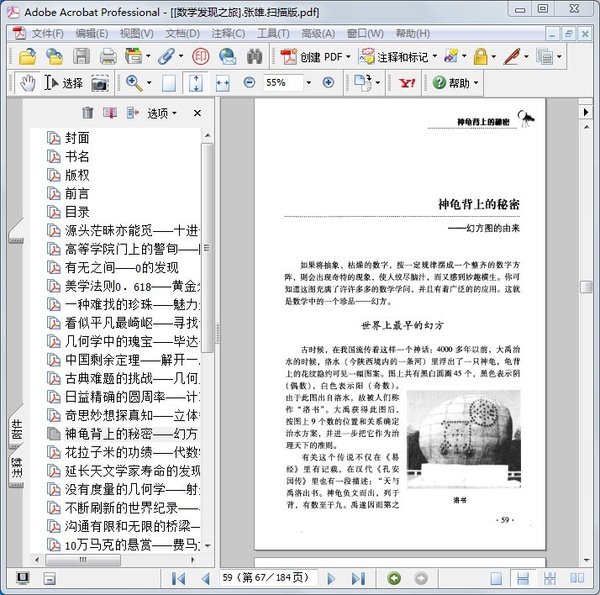
Task: Open the 目录 bookmark
Action: [77, 212]
